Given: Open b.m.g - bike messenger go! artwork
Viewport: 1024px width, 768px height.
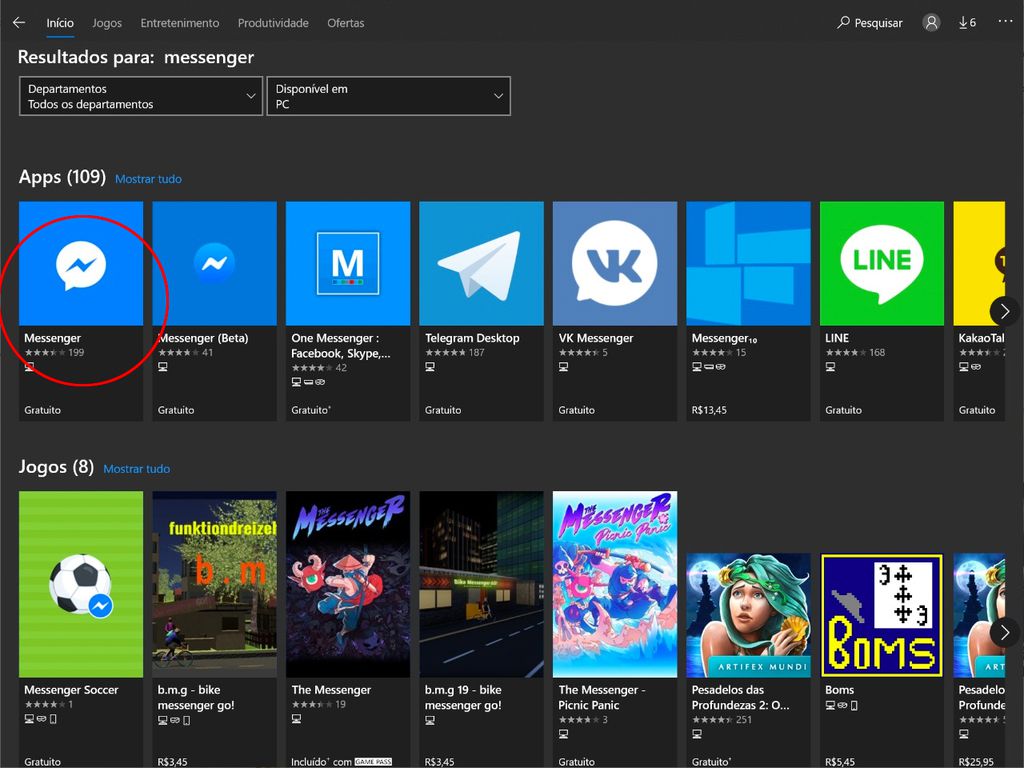Looking at the screenshot, I should point(214,584).
